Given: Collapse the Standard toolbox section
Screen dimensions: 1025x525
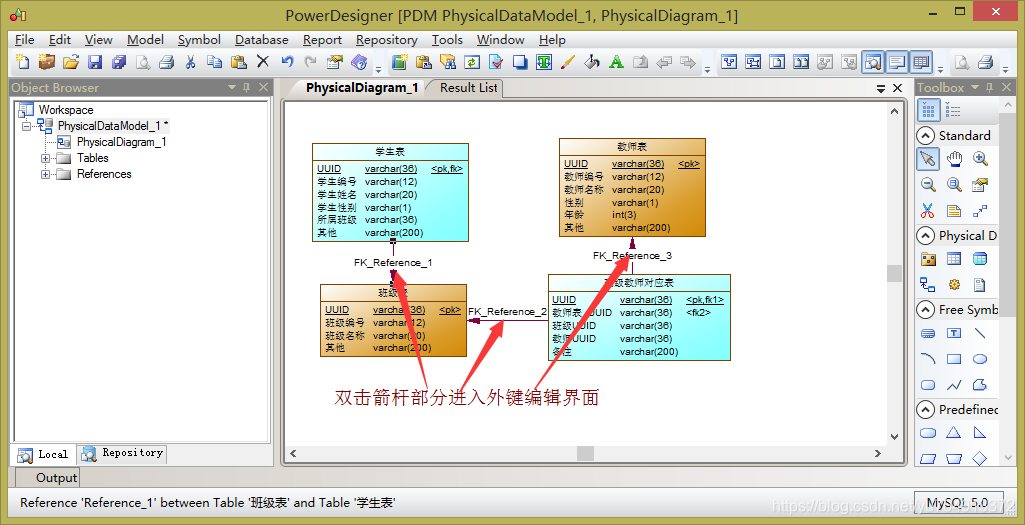Looking at the screenshot, I should tap(926, 135).
